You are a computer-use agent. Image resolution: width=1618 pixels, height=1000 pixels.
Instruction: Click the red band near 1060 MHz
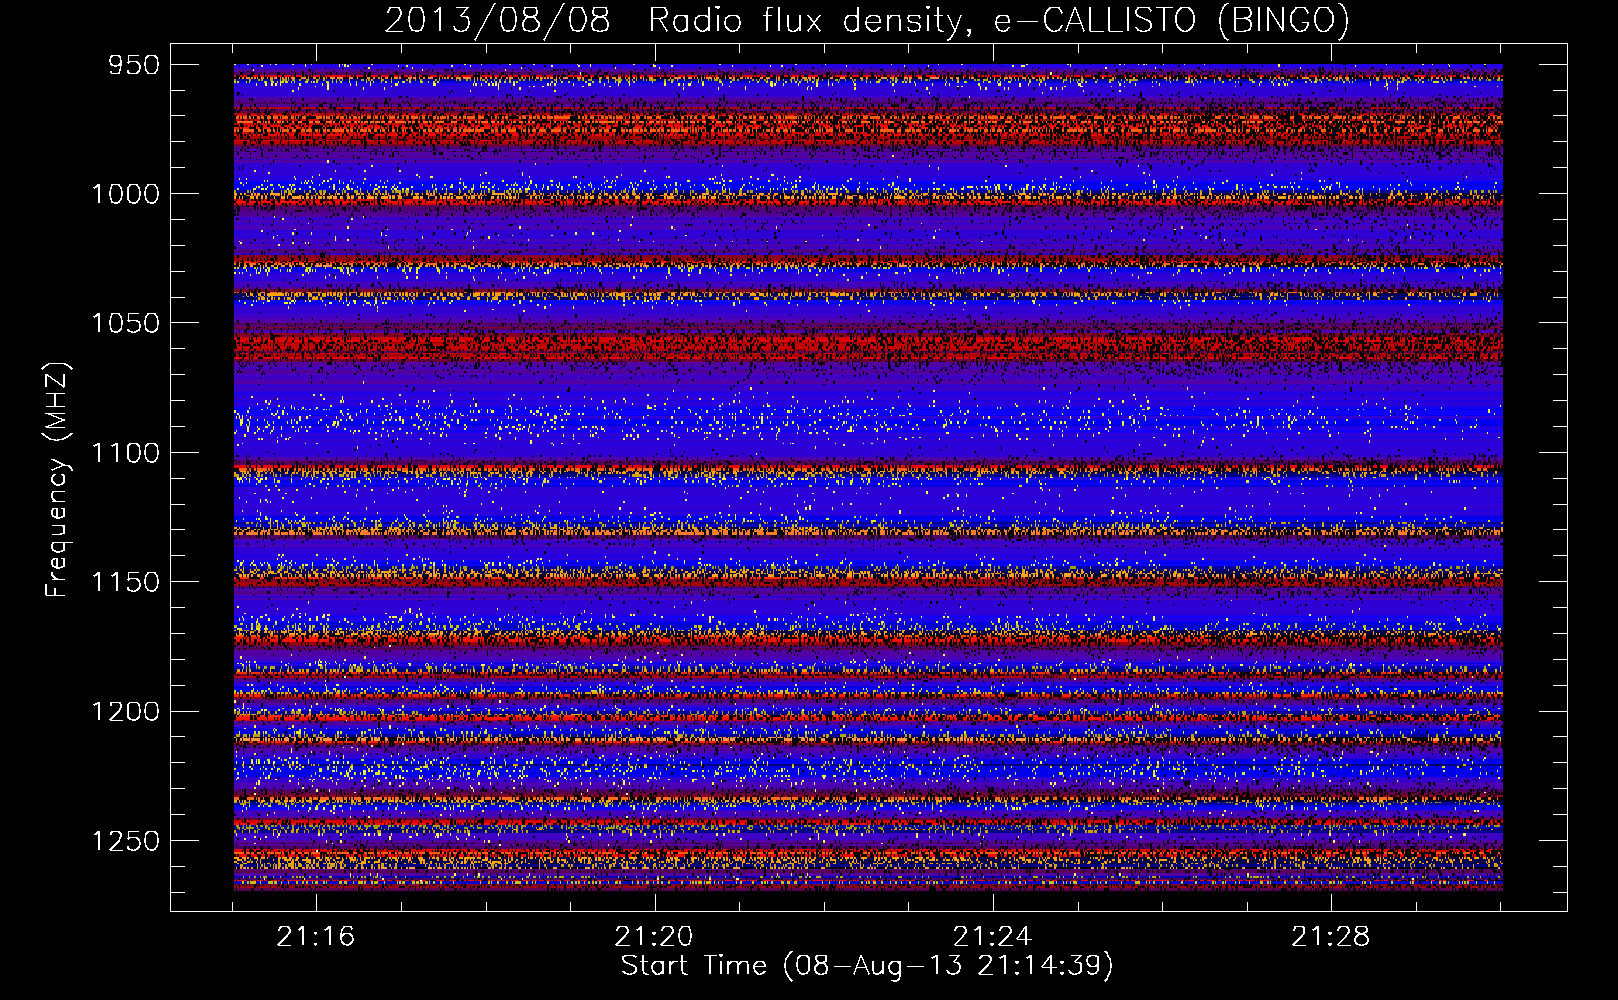tap(868, 347)
